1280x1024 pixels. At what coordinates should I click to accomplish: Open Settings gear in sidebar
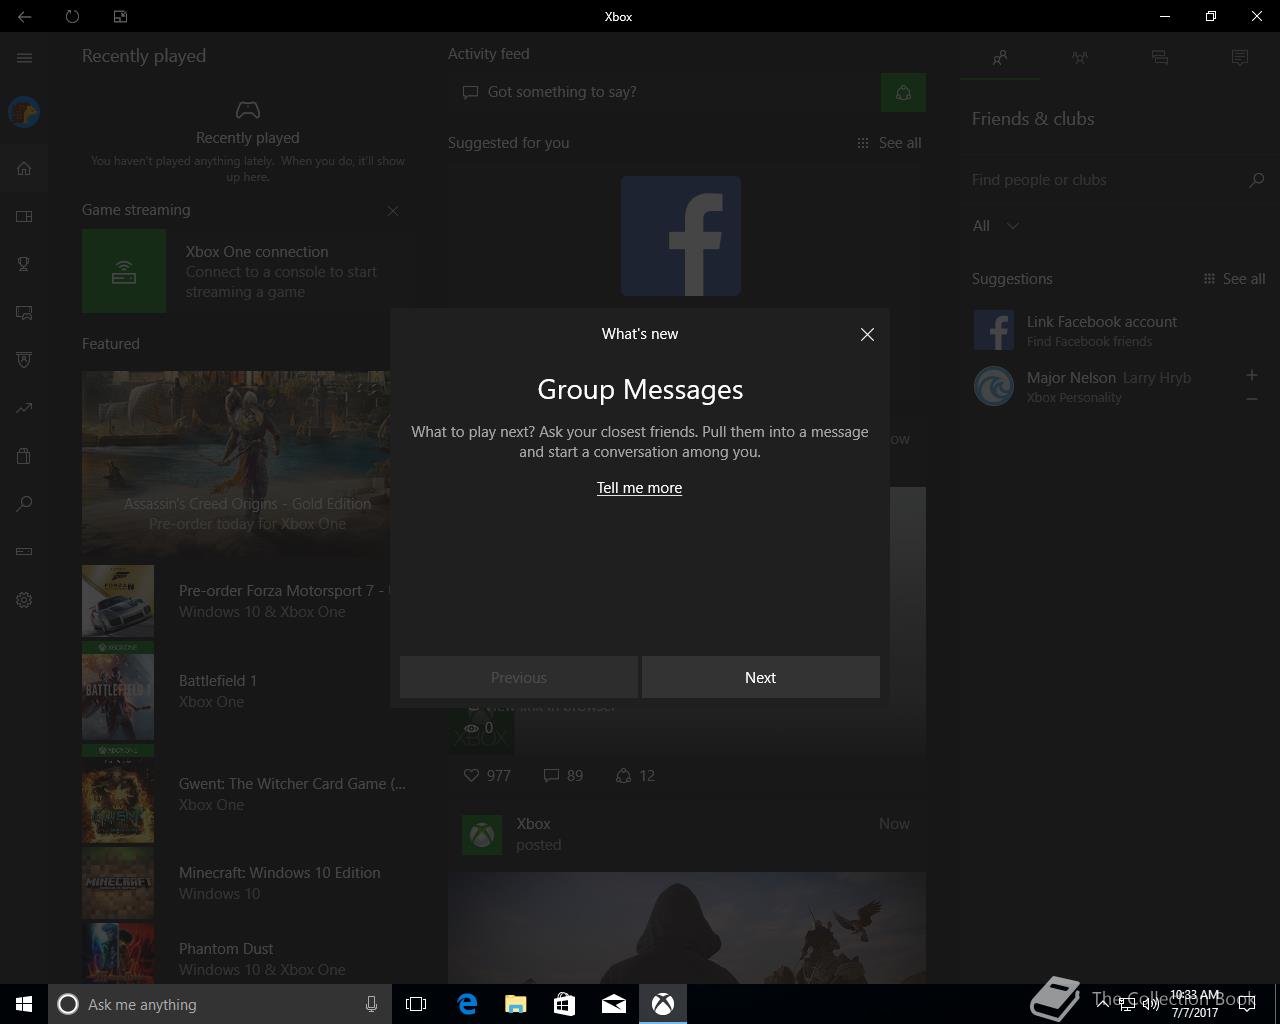click(x=24, y=600)
